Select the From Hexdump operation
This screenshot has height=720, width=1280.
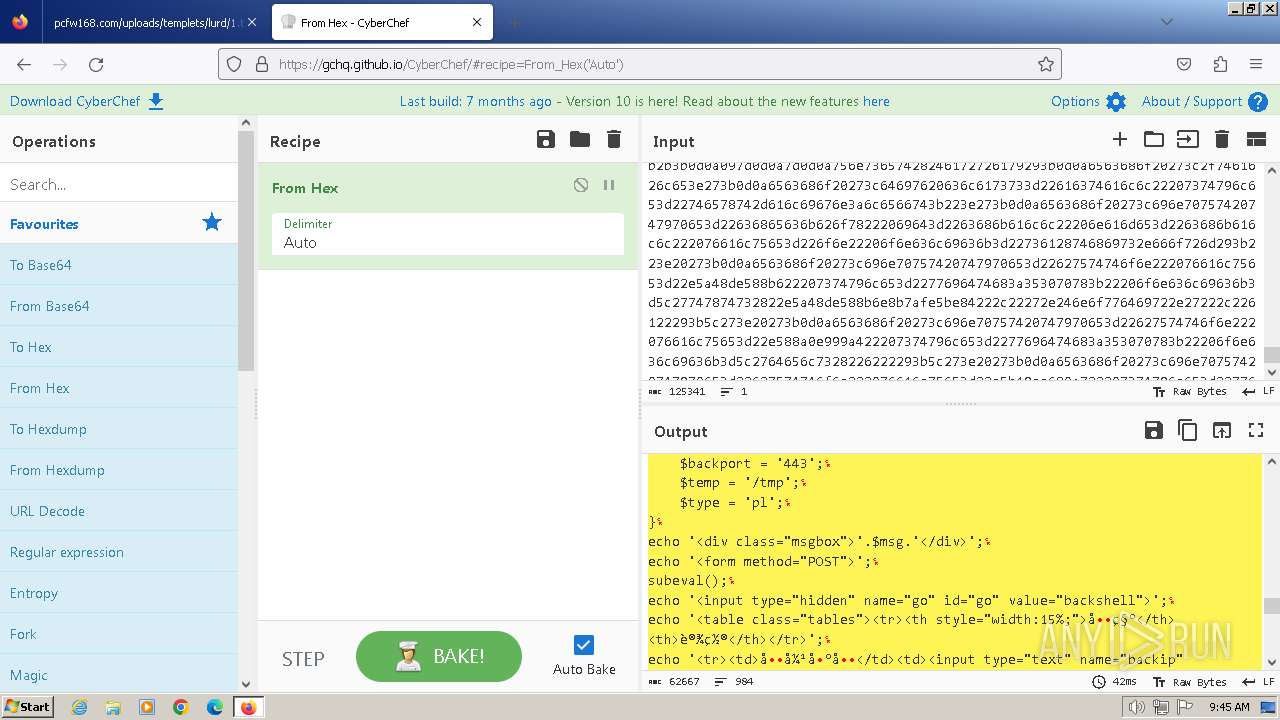point(118,470)
